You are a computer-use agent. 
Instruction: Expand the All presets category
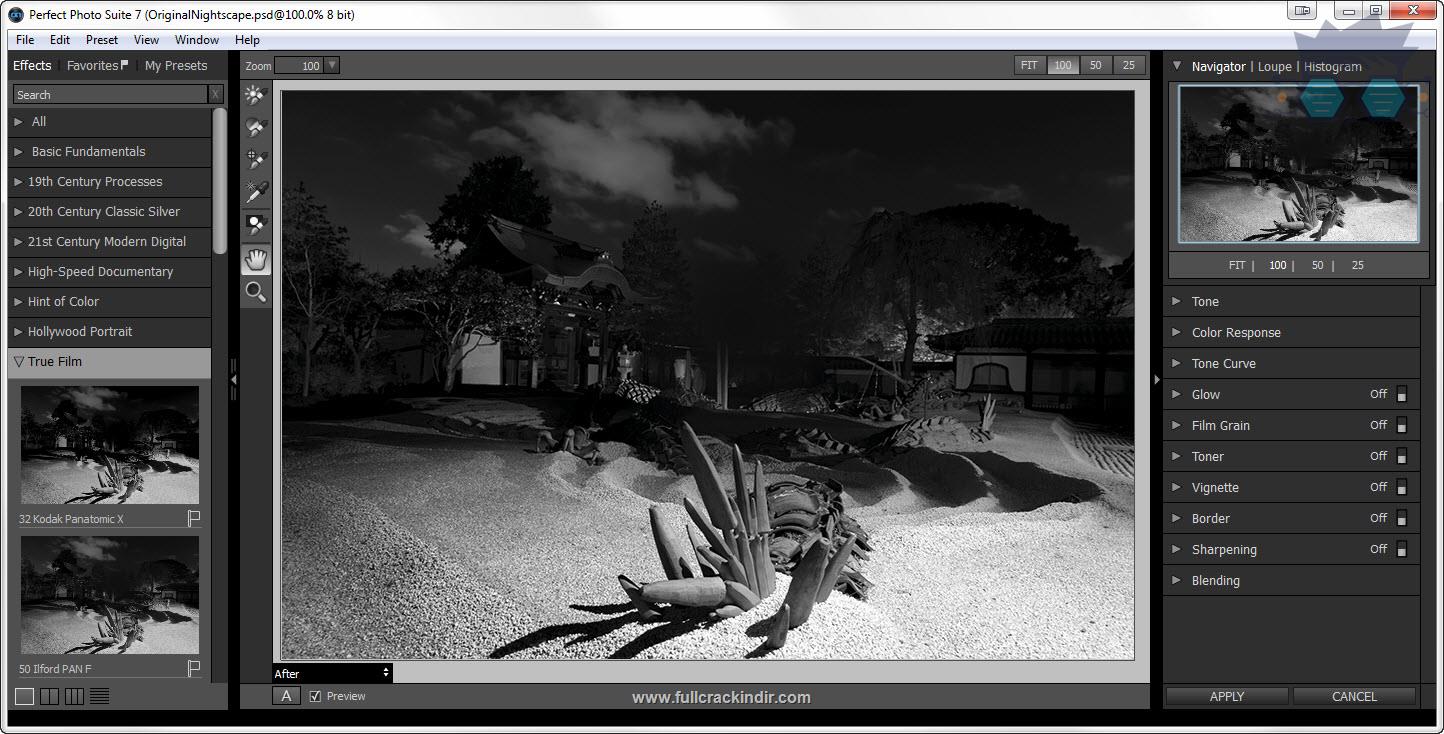pos(109,122)
